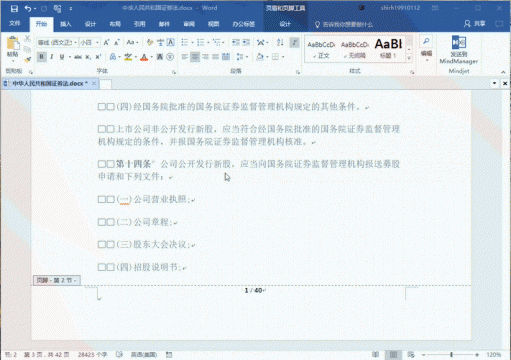
Task: Open the File tab
Action: [14, 24]
